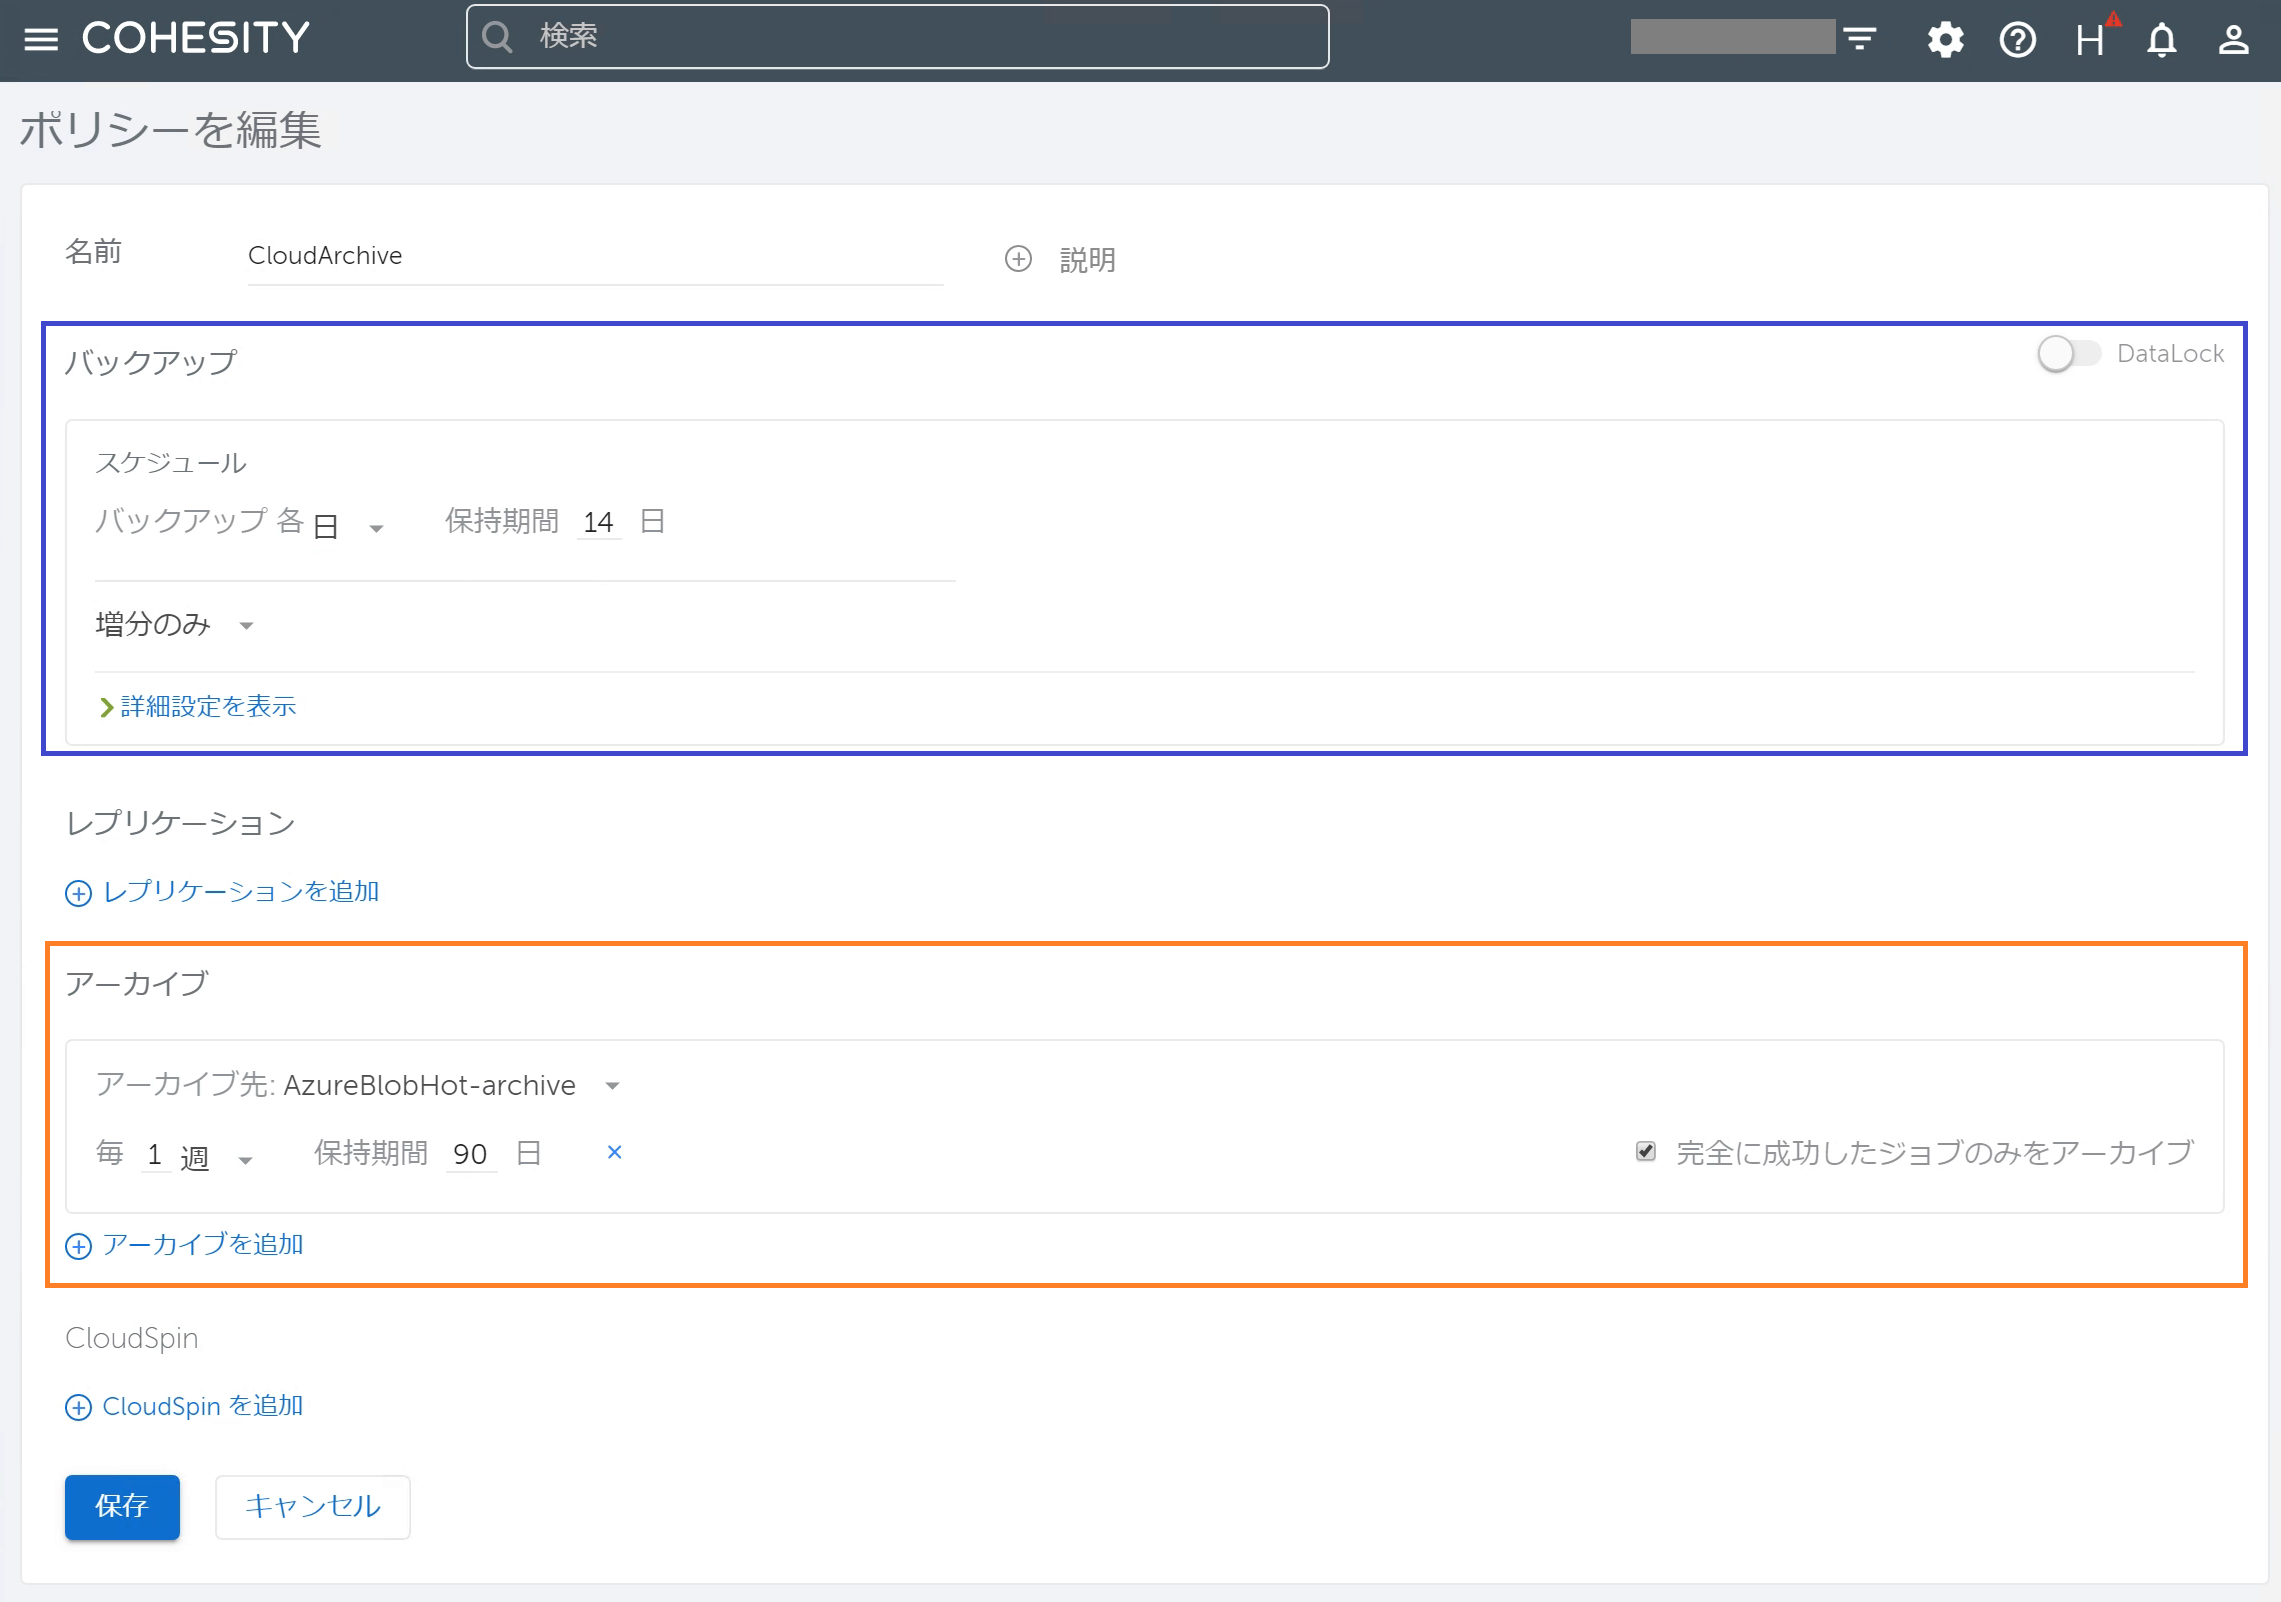This screenshot has height=1602, width=2281.
Task: Click the スケジュール label
Action: pos(171,463)
